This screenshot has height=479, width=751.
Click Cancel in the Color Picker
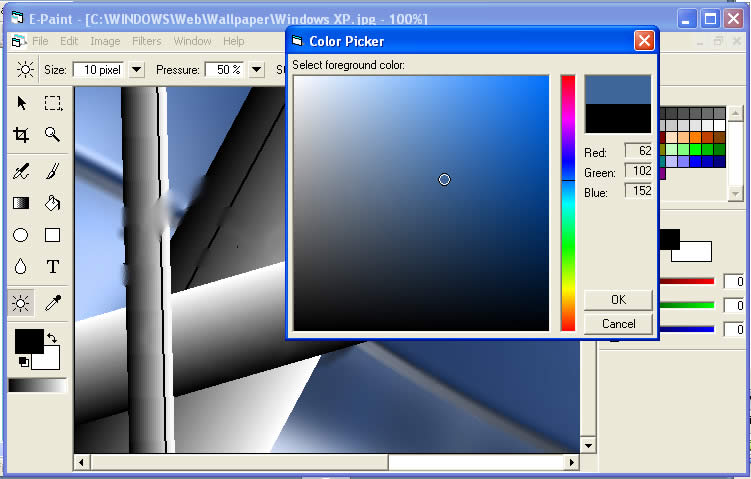[618, 324]
